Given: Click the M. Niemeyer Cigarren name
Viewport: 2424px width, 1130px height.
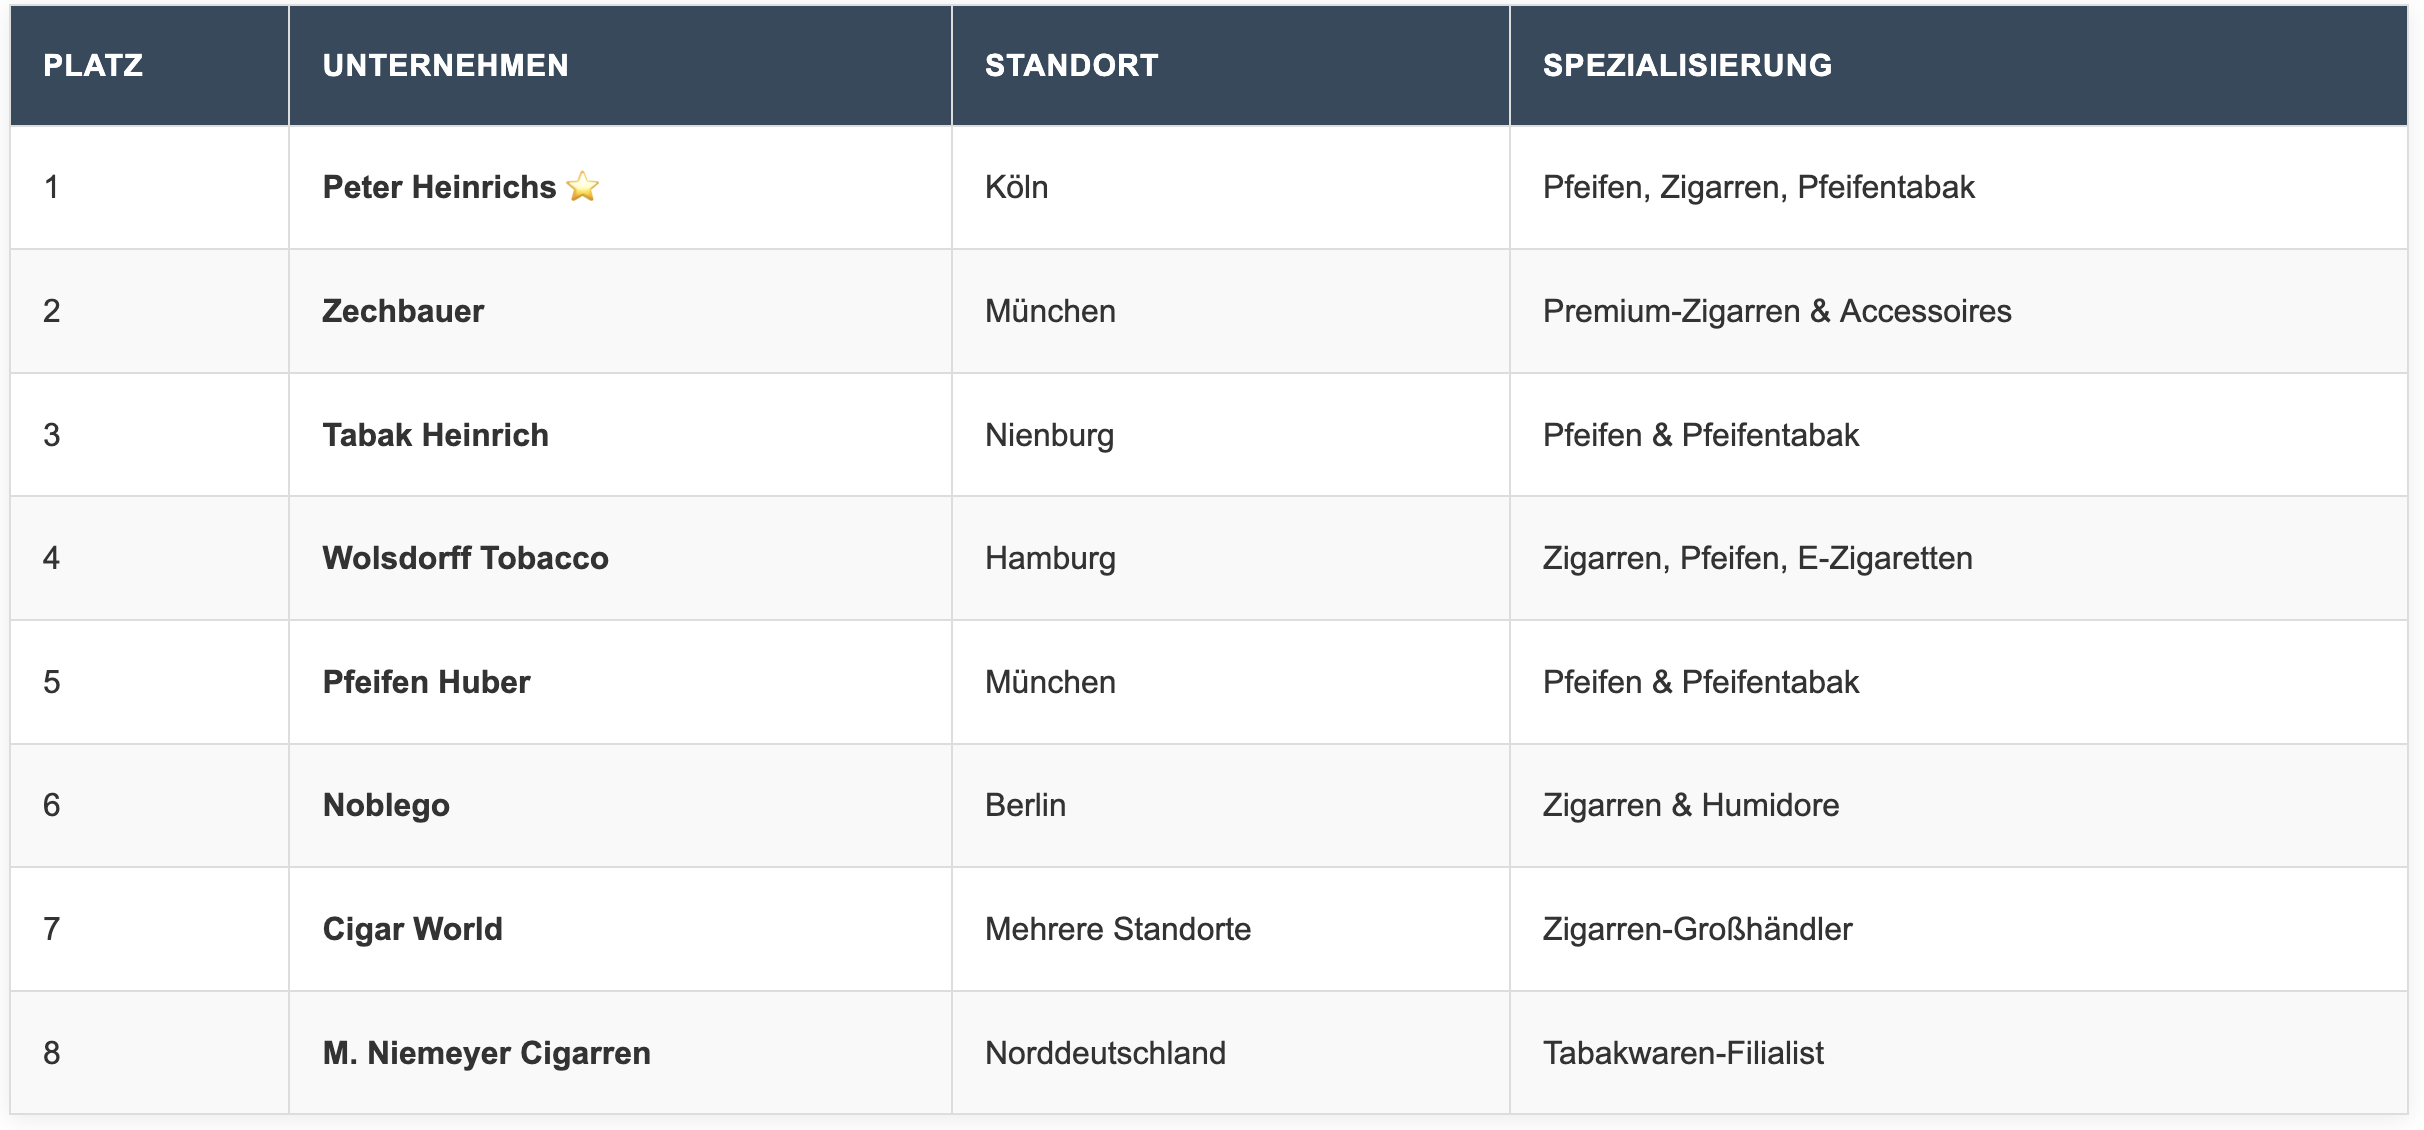Looking at the screenshot, I should (x=486, y=1053).
